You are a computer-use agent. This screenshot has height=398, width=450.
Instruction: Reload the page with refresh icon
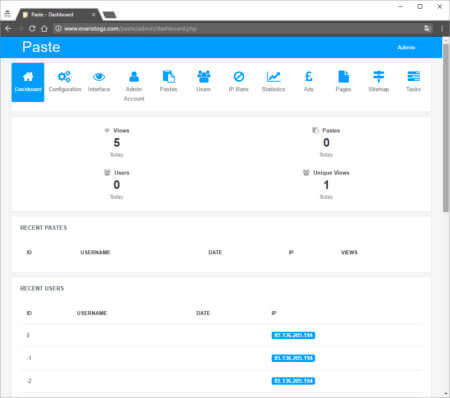point(32,29)
